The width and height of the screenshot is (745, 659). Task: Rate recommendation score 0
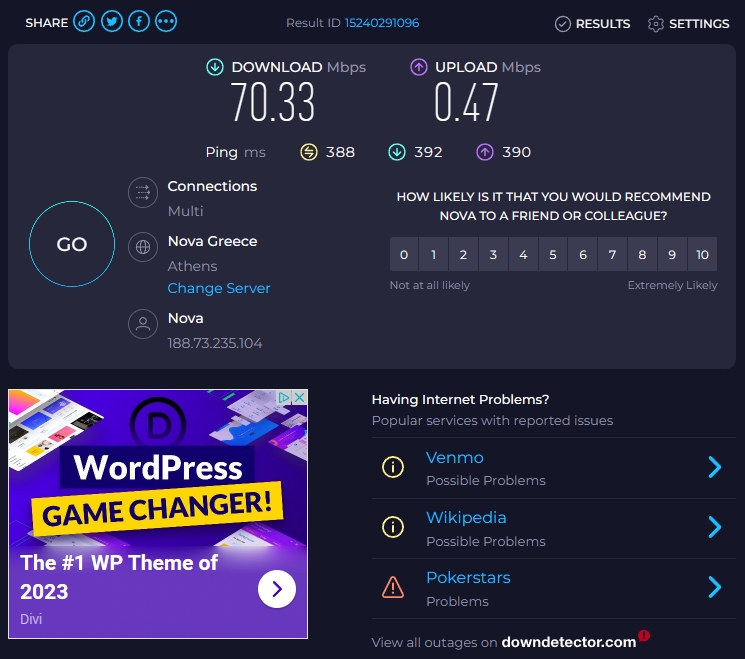click(x=404, y=254)
